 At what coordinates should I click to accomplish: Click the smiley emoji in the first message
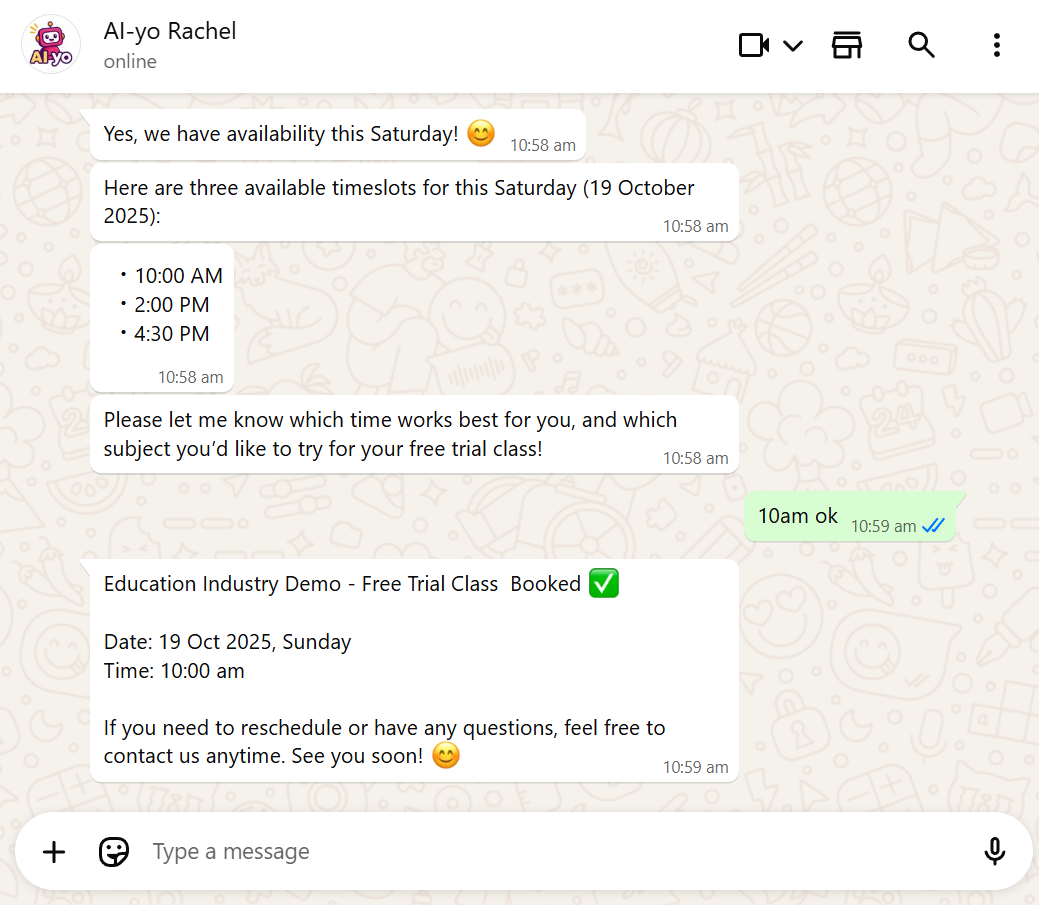481,133
